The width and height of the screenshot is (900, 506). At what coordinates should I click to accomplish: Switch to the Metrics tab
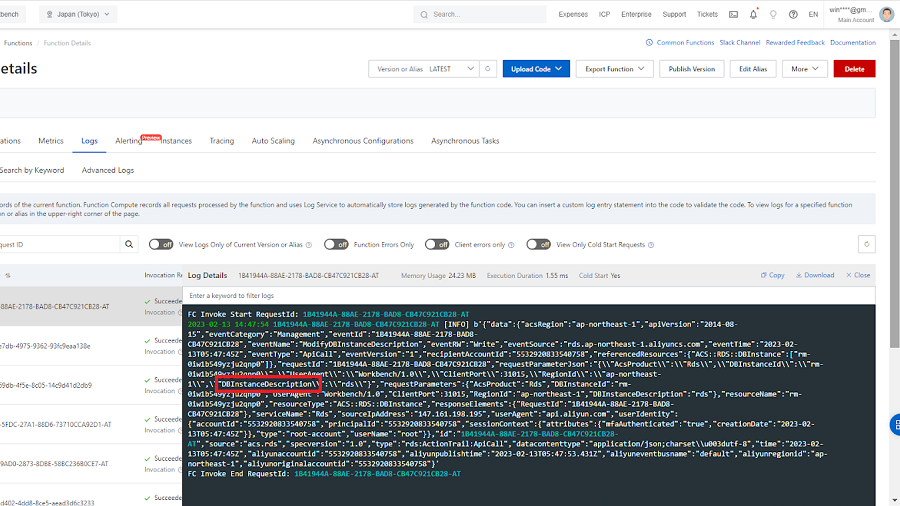pyautogui.click(x=51, y=141)
